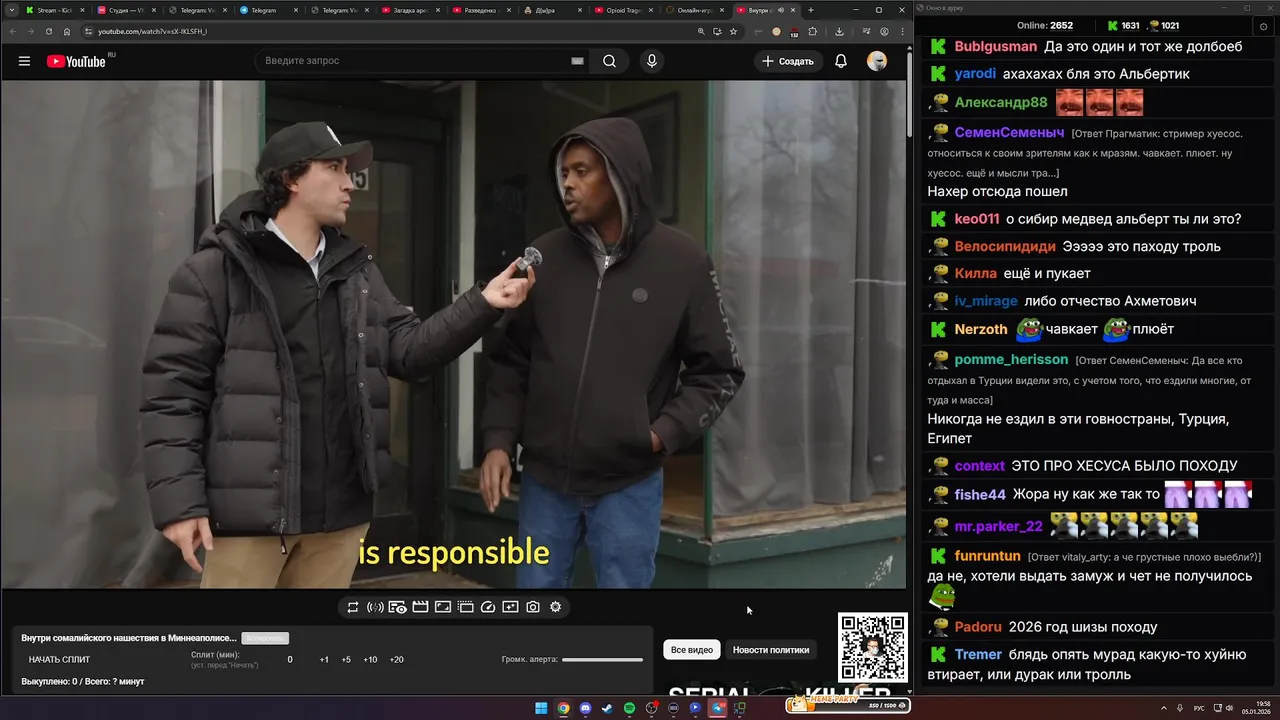Click the video player frame
The width and height of the screenshot is (1280, 720).
point(453,334)
